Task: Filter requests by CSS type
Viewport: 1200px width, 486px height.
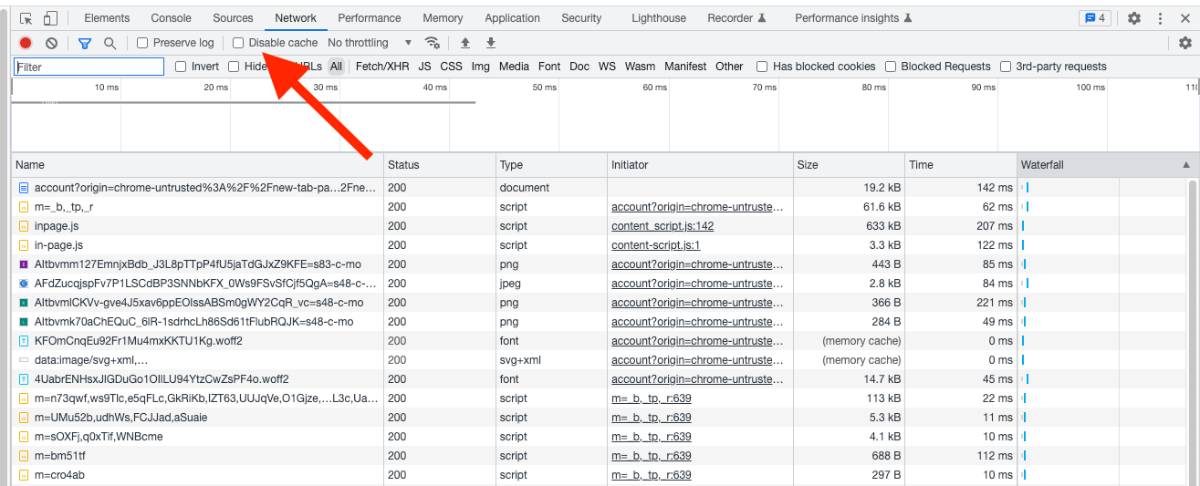Action: [x=452, y=67]
